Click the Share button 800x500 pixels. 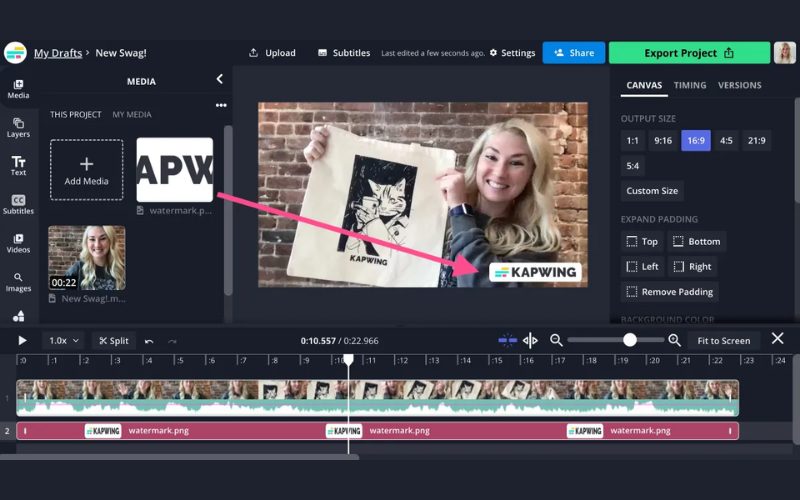pos(574,53)
